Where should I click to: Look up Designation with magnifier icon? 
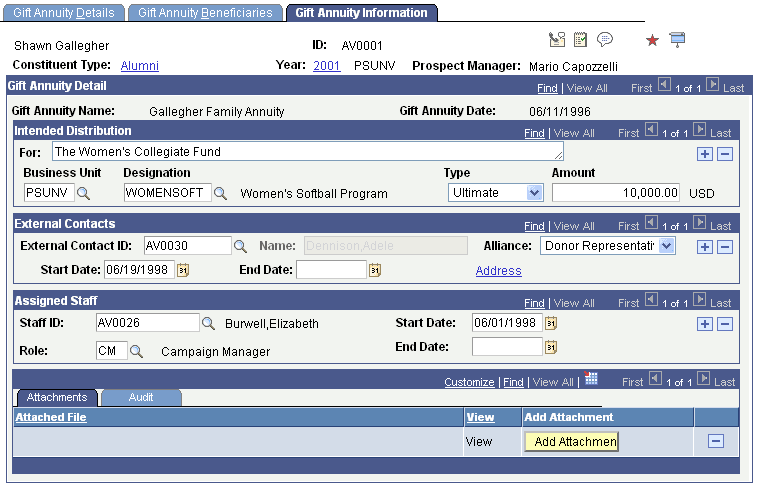point(220,194)
